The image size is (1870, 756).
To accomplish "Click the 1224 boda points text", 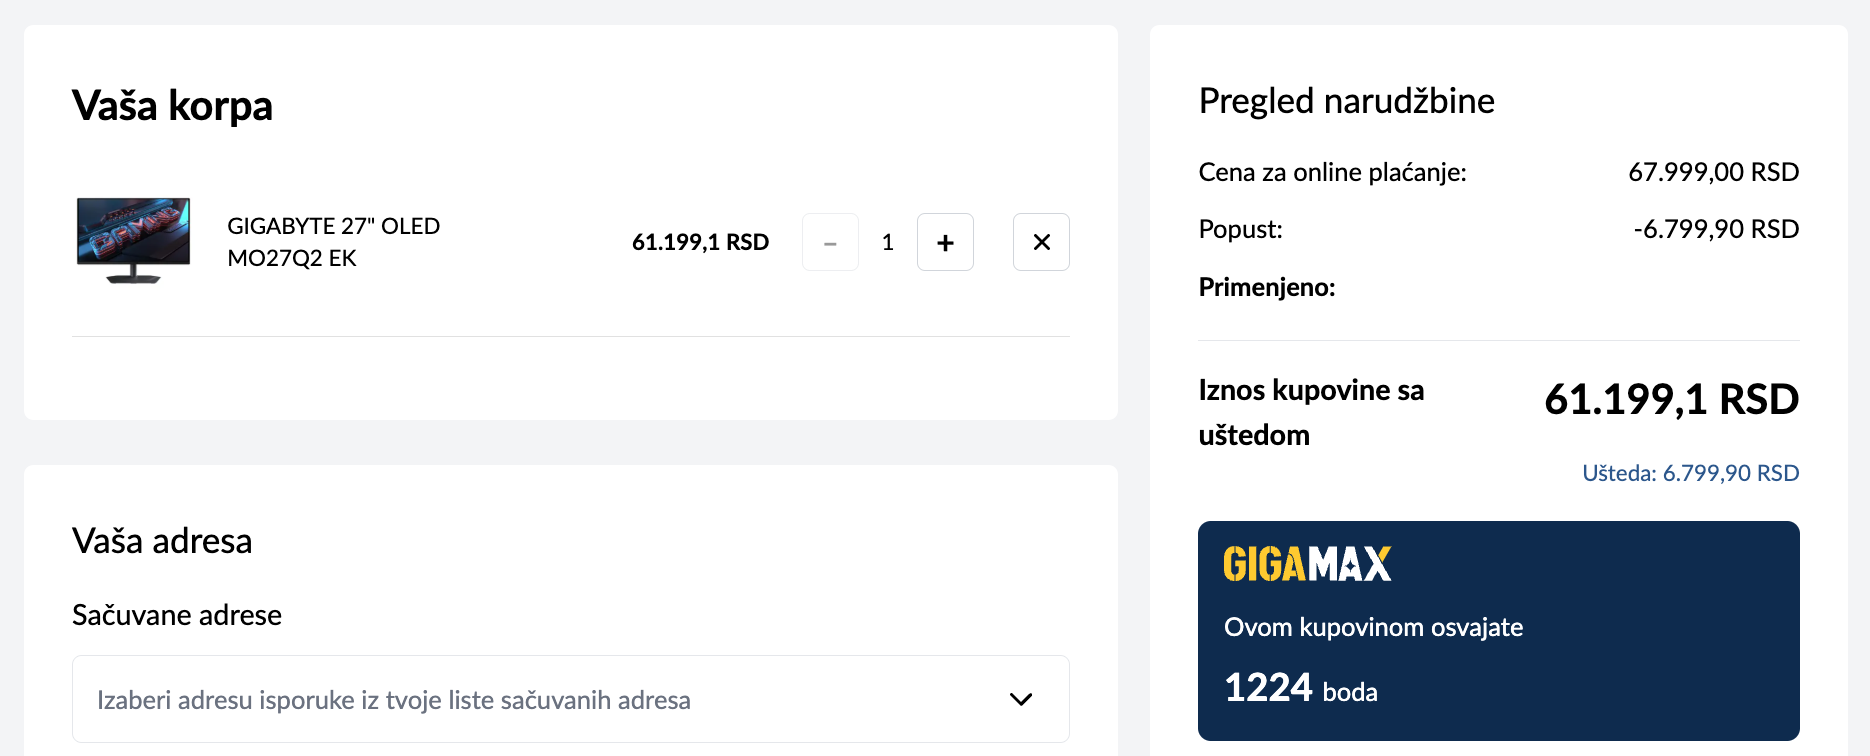I will point(1300,688).
